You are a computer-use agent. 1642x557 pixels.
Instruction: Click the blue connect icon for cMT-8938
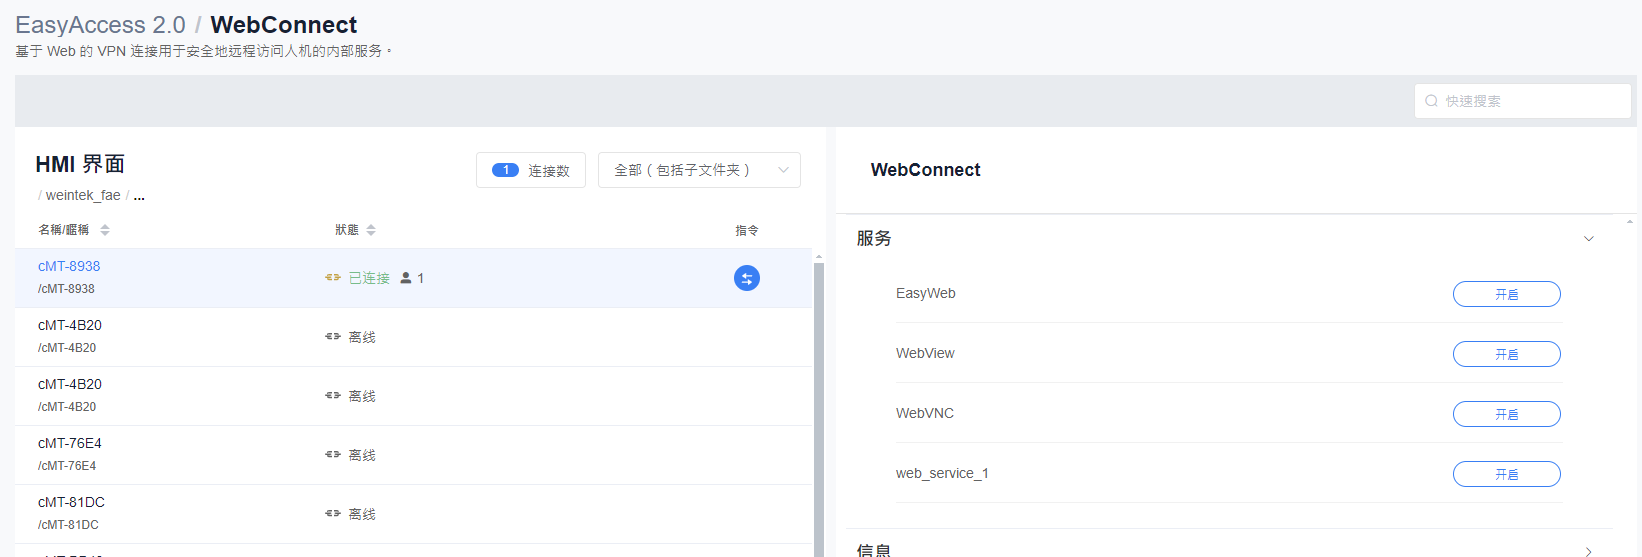[x=747, y=278]
